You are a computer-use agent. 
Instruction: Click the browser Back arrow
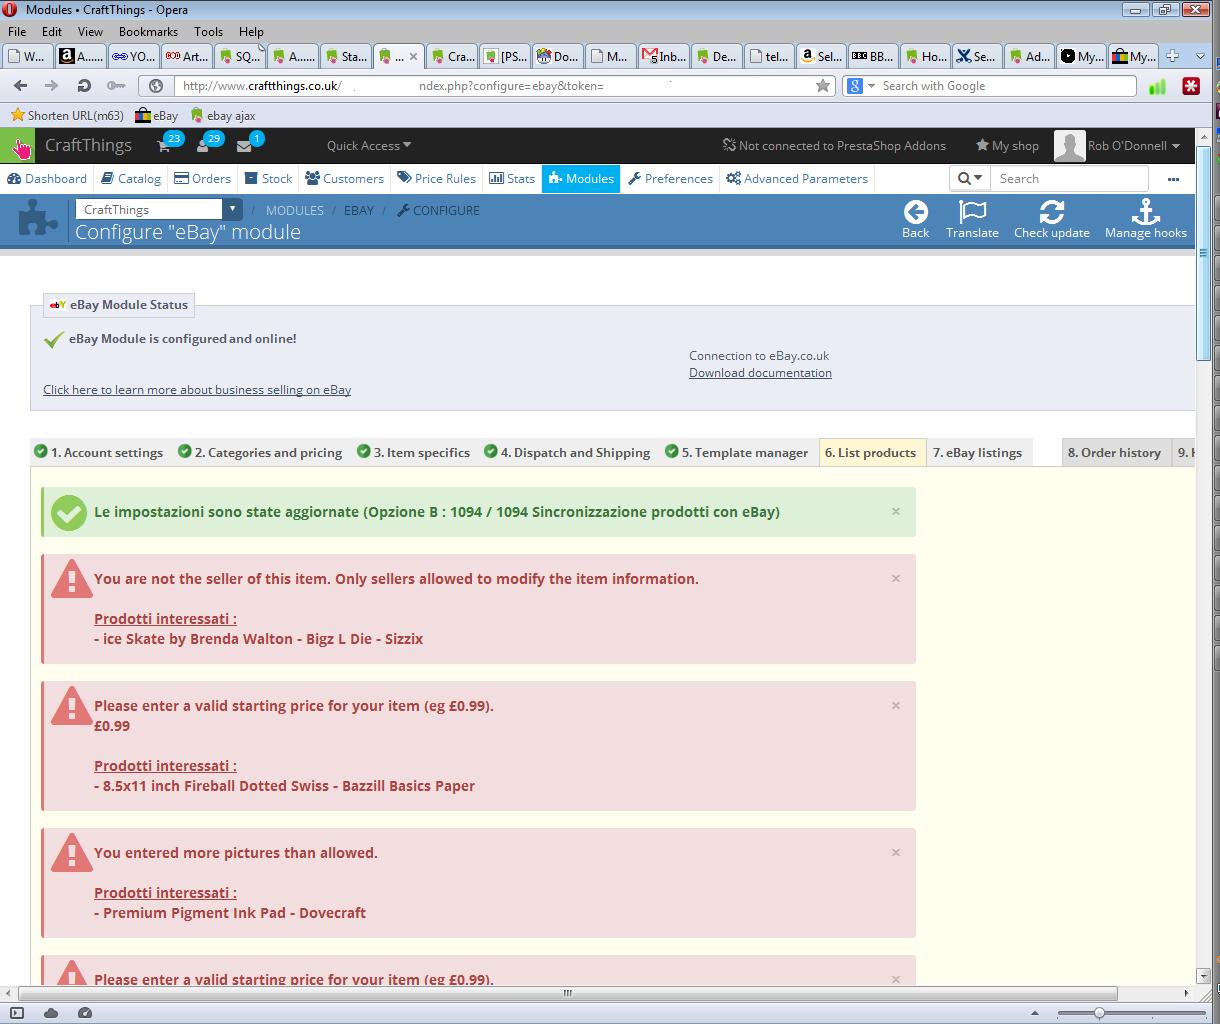click(x=20, y=86)
